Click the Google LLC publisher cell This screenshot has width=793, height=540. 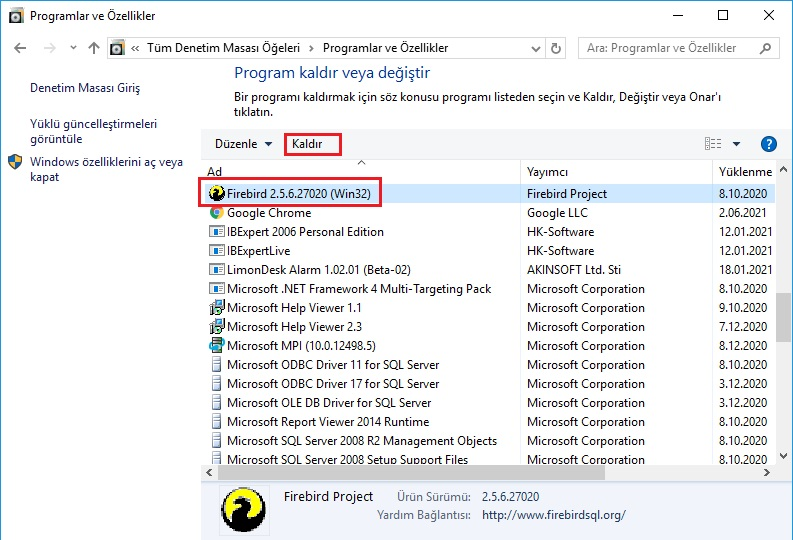[557, 213]
